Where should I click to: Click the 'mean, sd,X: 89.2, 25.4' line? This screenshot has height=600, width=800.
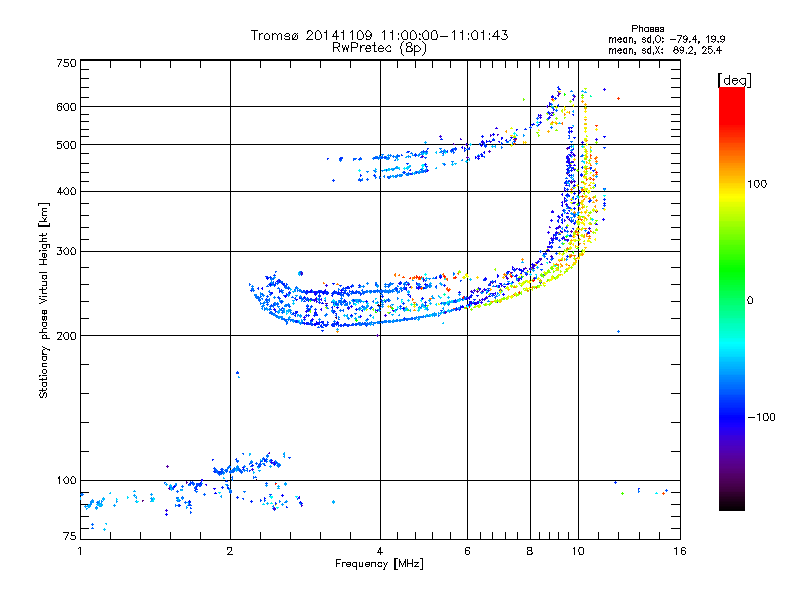coord(665,50)
